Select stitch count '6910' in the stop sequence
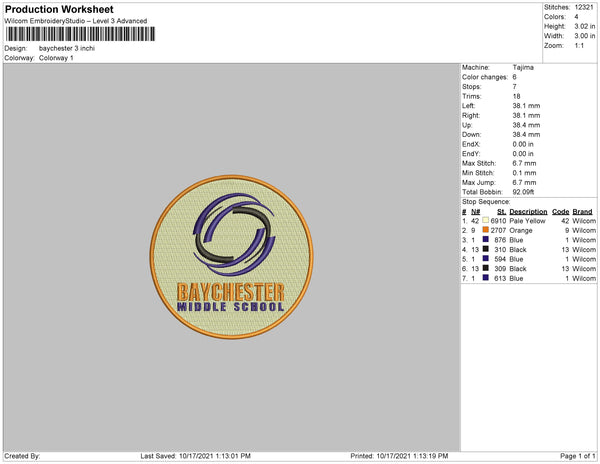This screenshot has width=600, height=464. tap(498, 221)
